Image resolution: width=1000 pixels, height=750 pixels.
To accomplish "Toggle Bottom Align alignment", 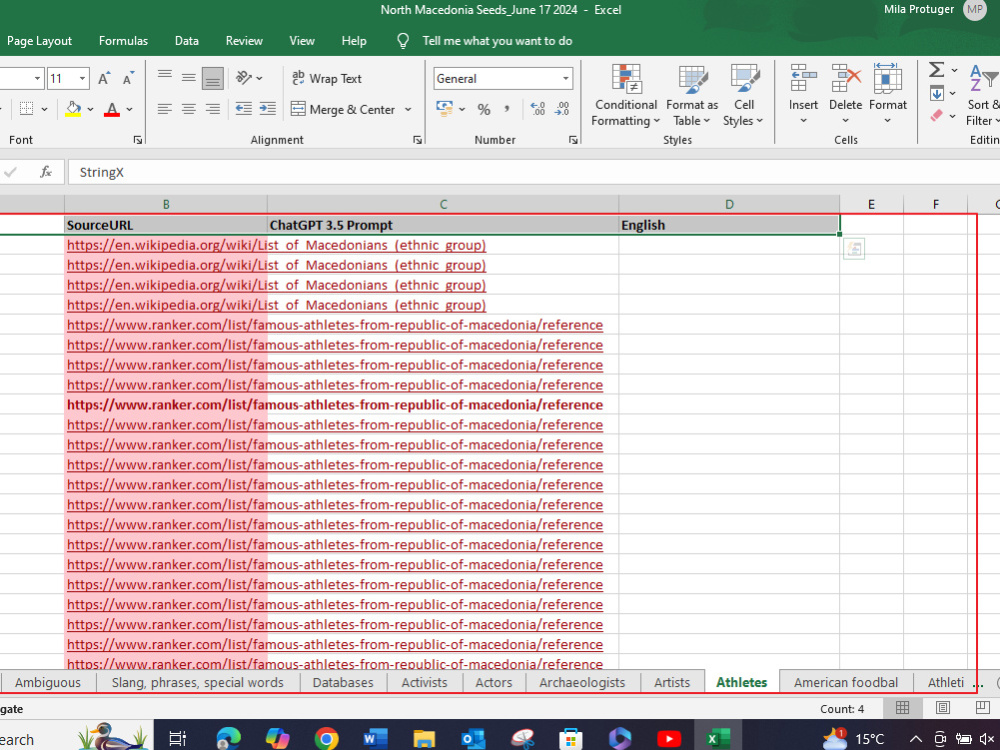I will [x=212, y=78].
